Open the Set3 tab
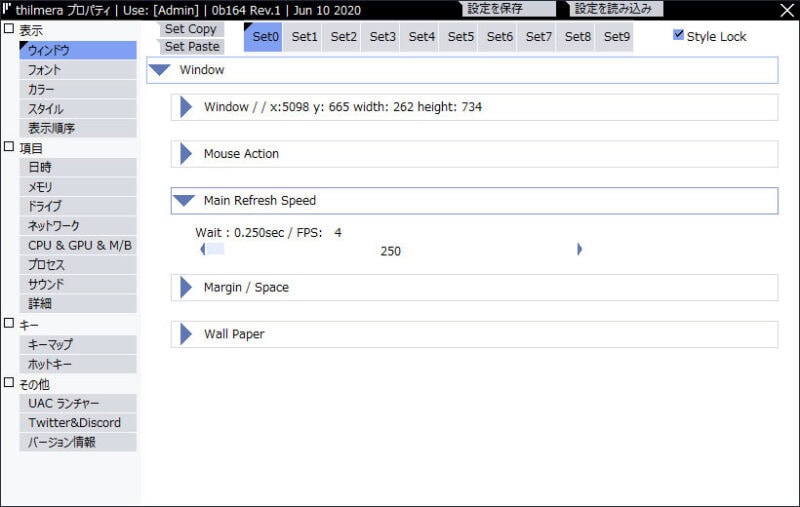Image resolution: width=800 pixels, height=507 pixels. tap(381, 37)
